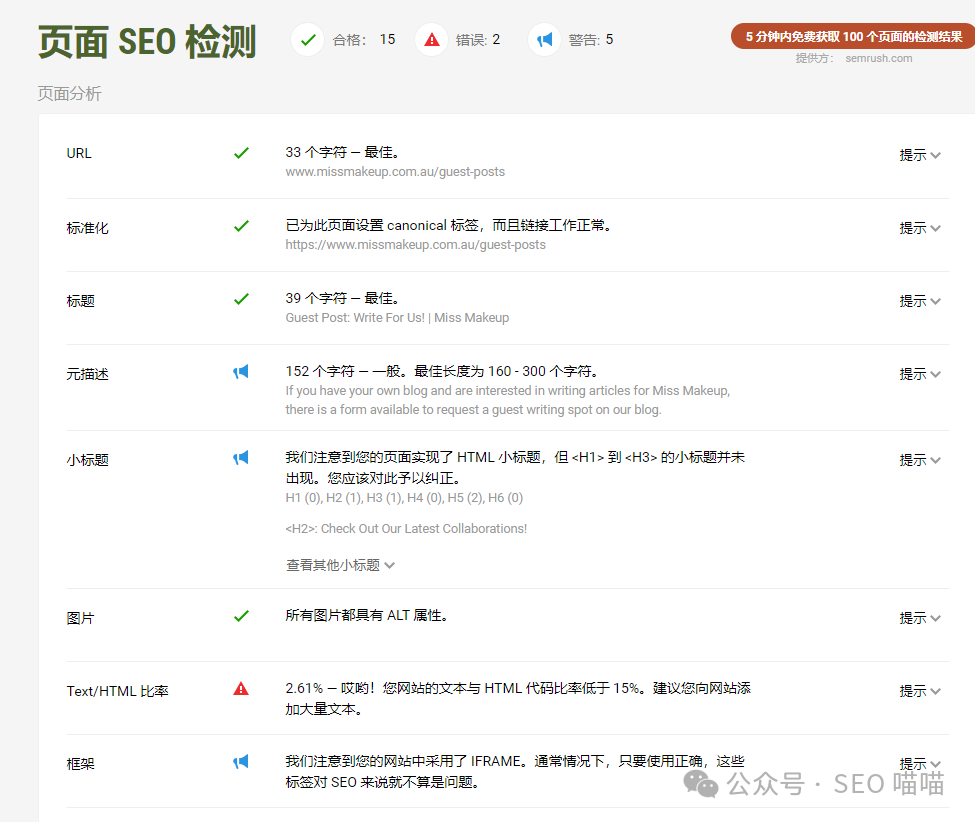Expand 查看其他小标题 to show more headings
The image size is (975, 822).
[340, 565]
